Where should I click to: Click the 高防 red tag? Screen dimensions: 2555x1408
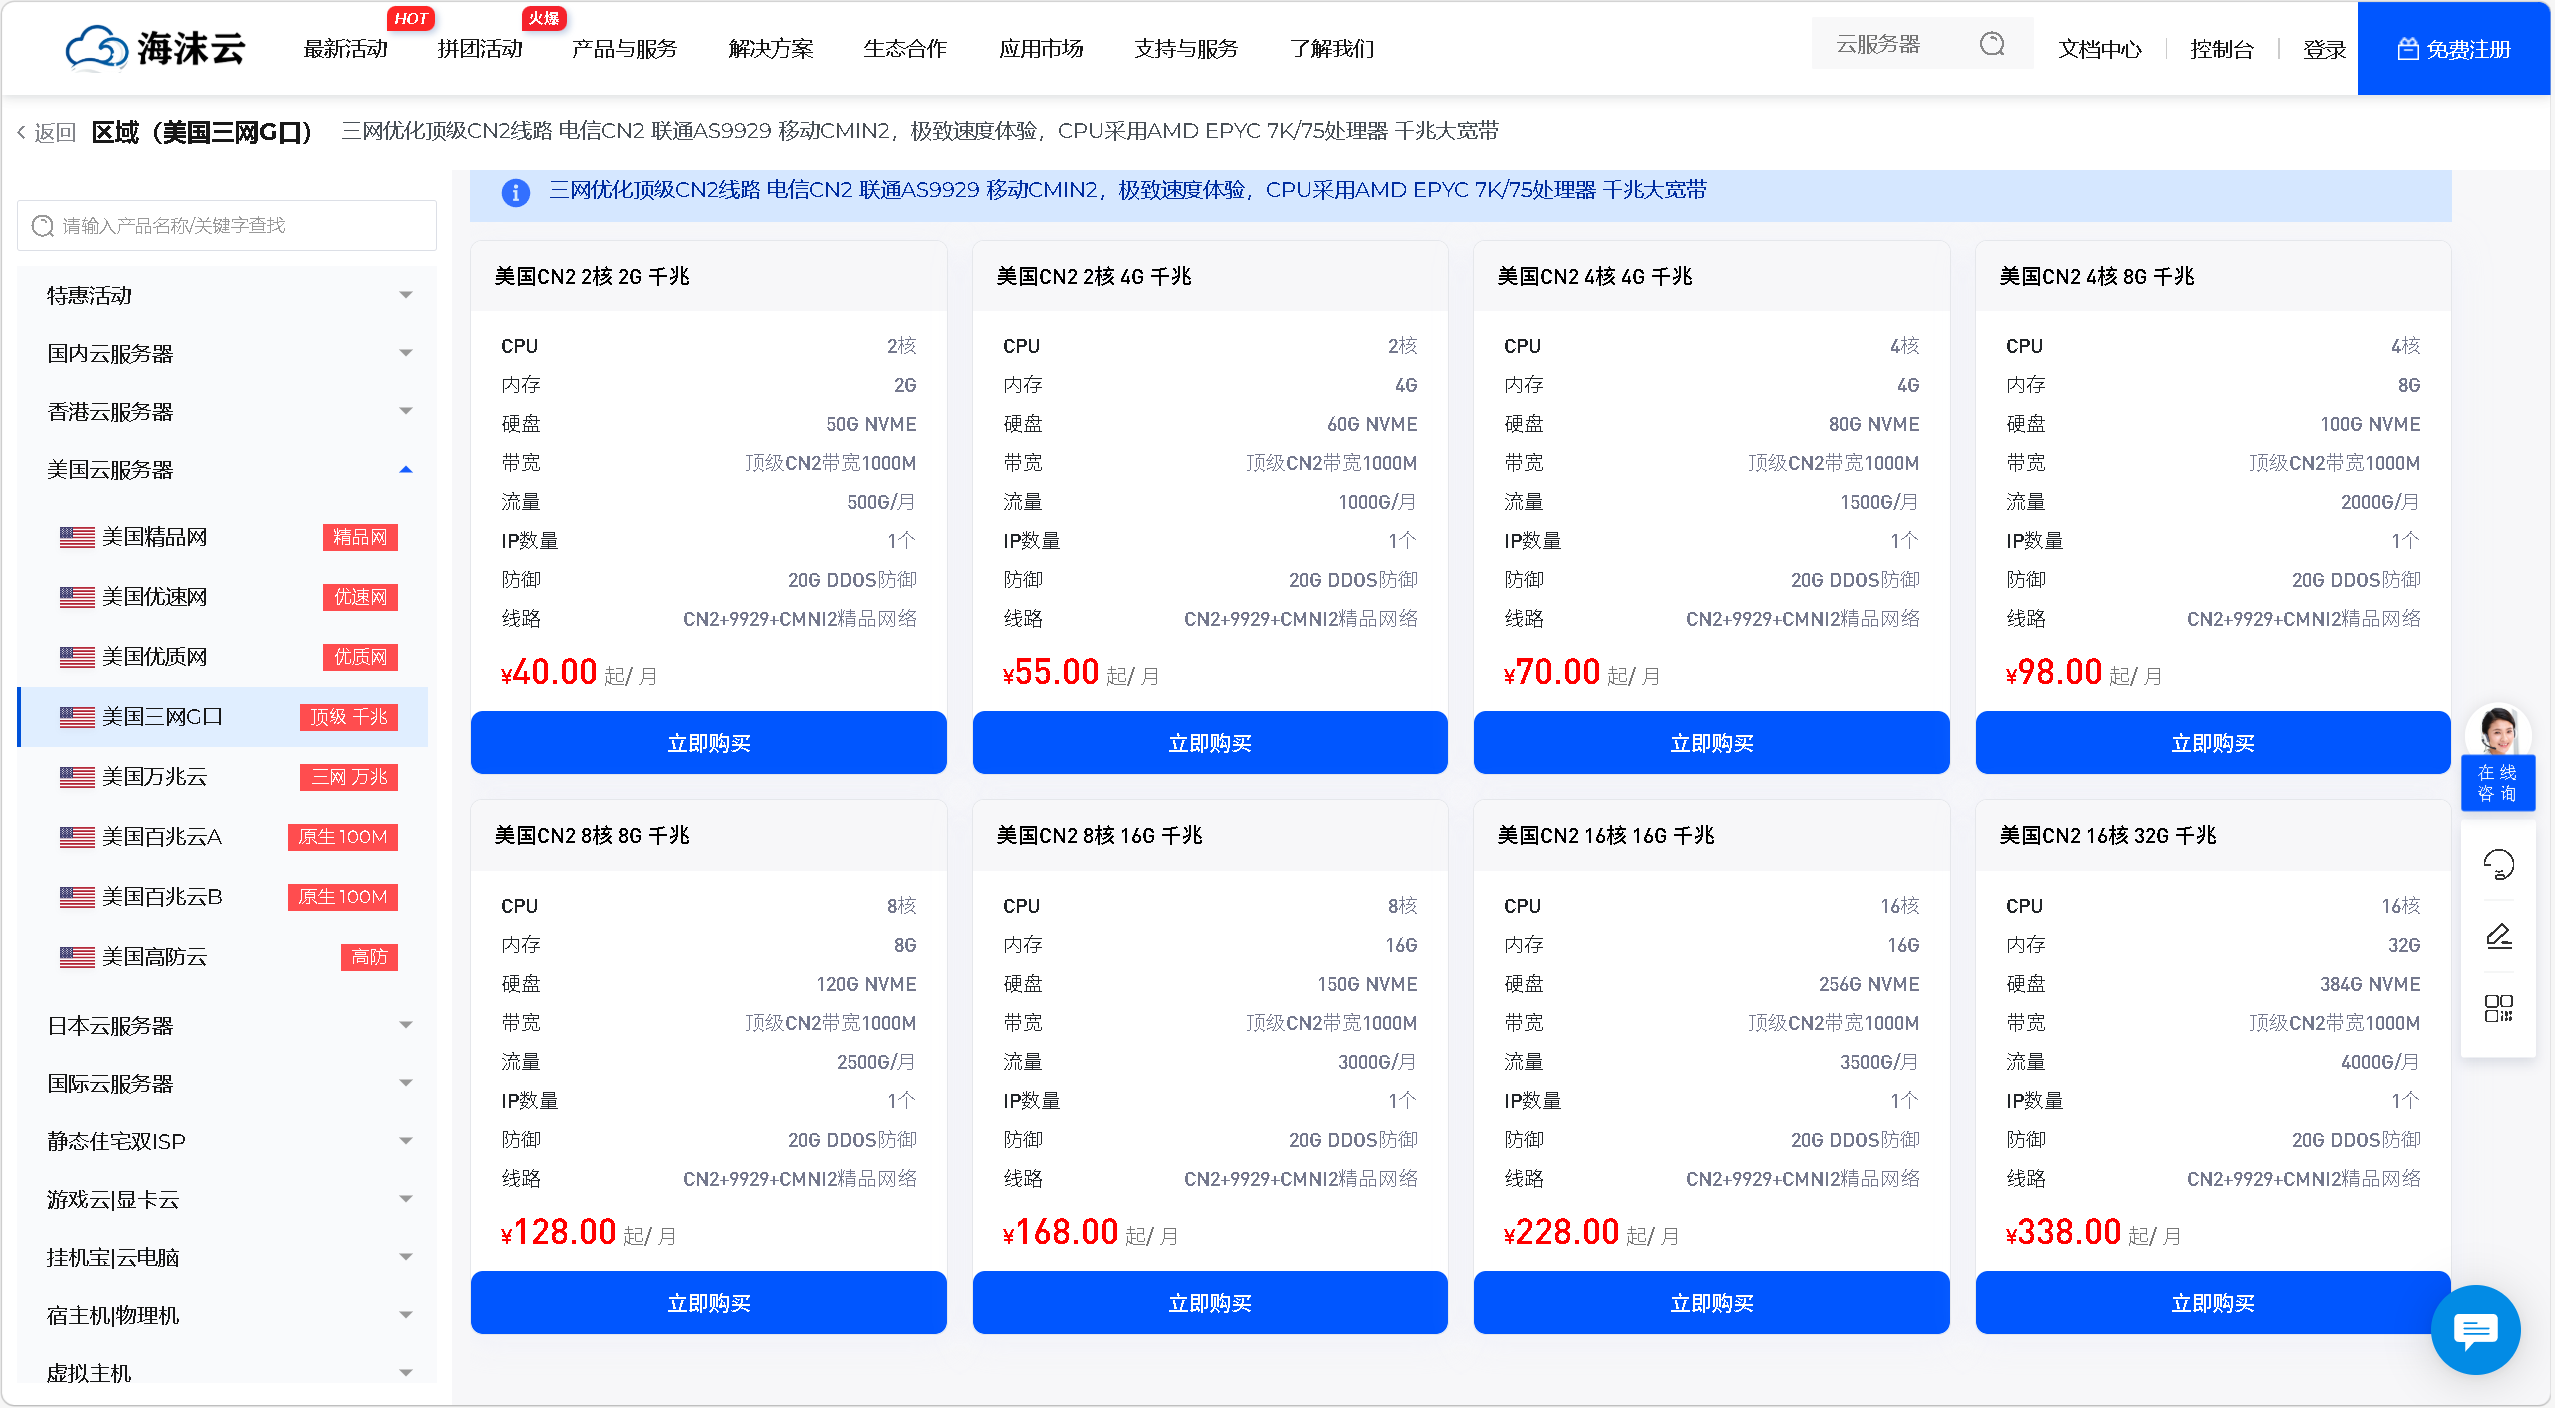[369, 957]
